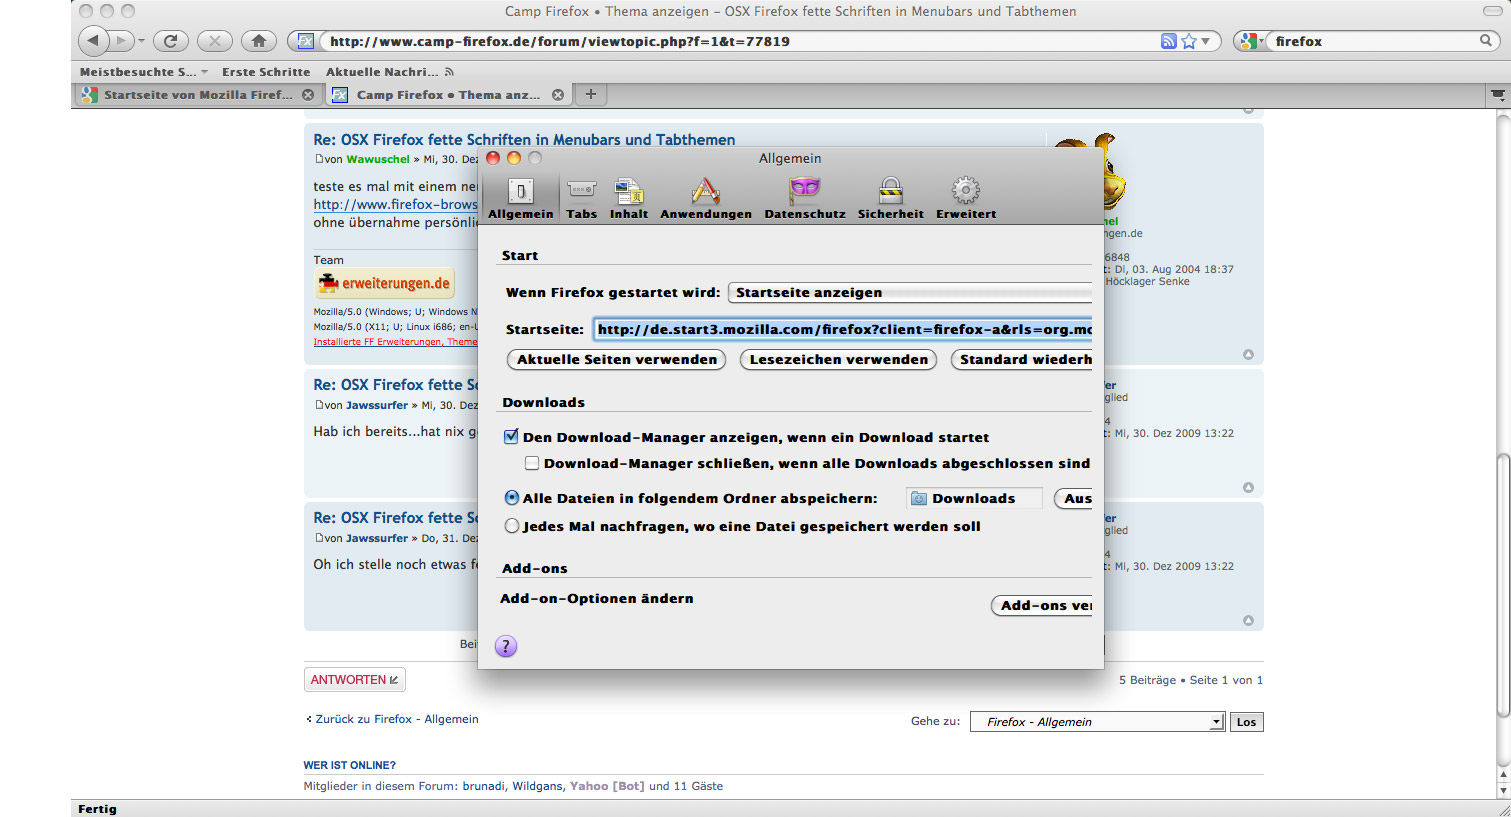Screen dimensions: 1511x817
Task: Open the Inhalt preferences pane
Action: (628, 197)
